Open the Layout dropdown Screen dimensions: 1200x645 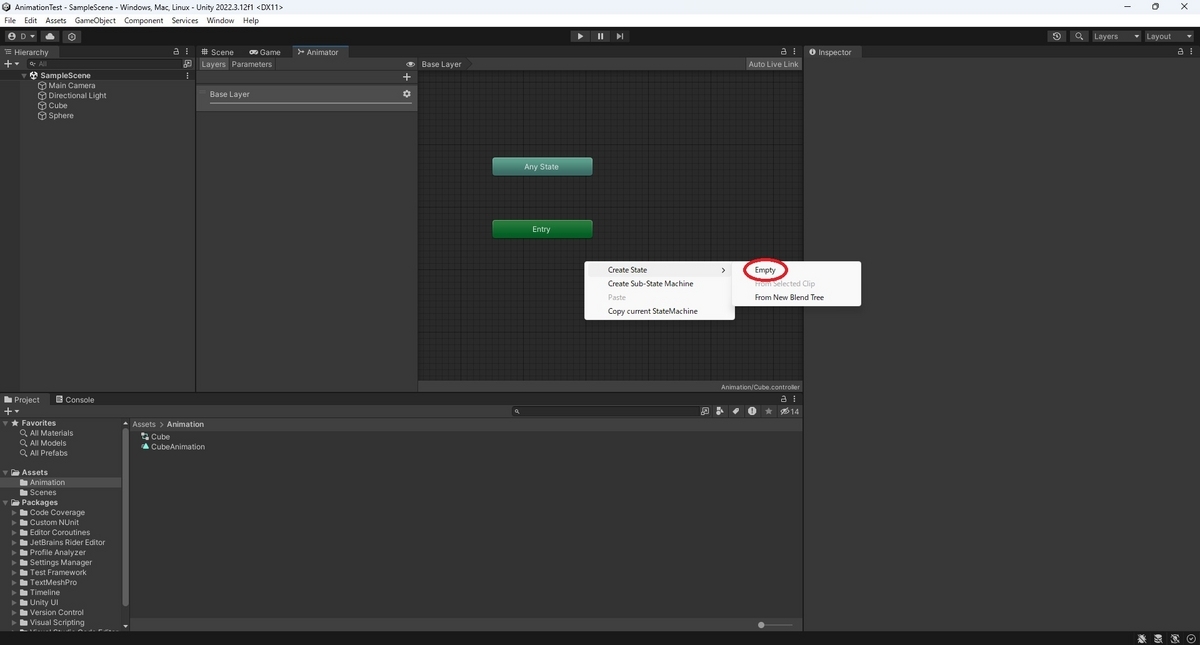[x=1168, y=36]
